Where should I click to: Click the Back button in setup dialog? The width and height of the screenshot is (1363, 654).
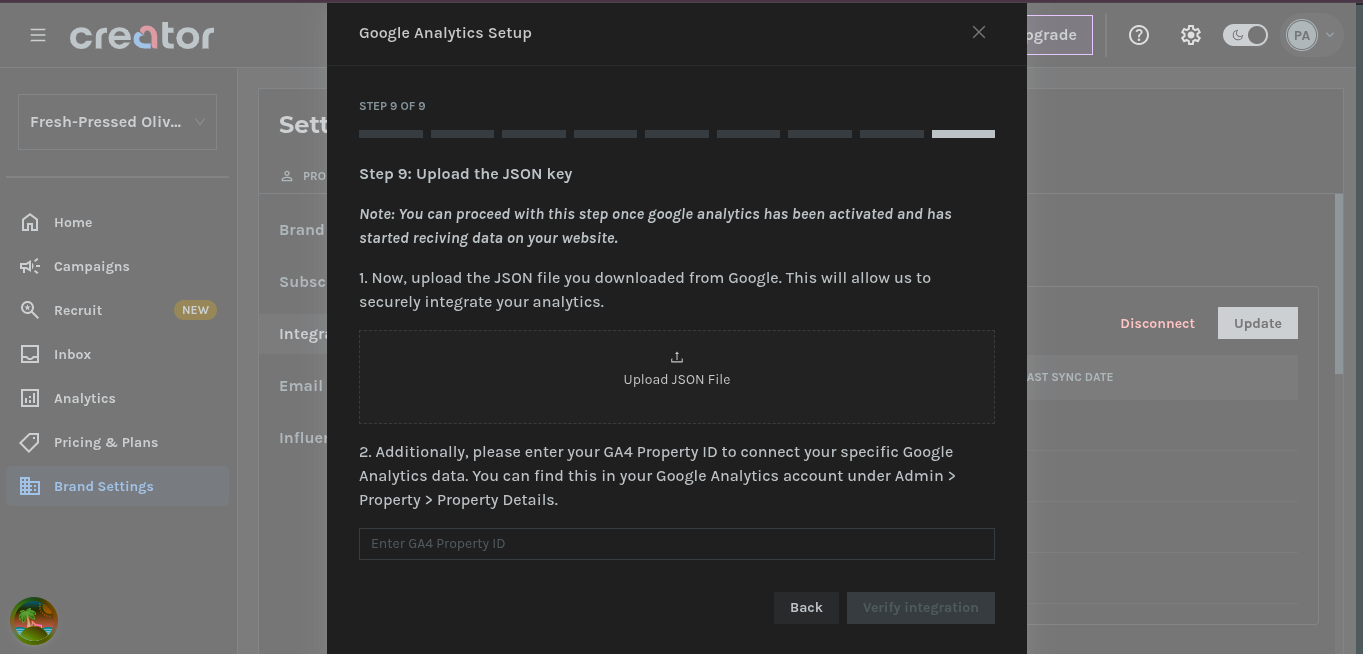[806, 608]
